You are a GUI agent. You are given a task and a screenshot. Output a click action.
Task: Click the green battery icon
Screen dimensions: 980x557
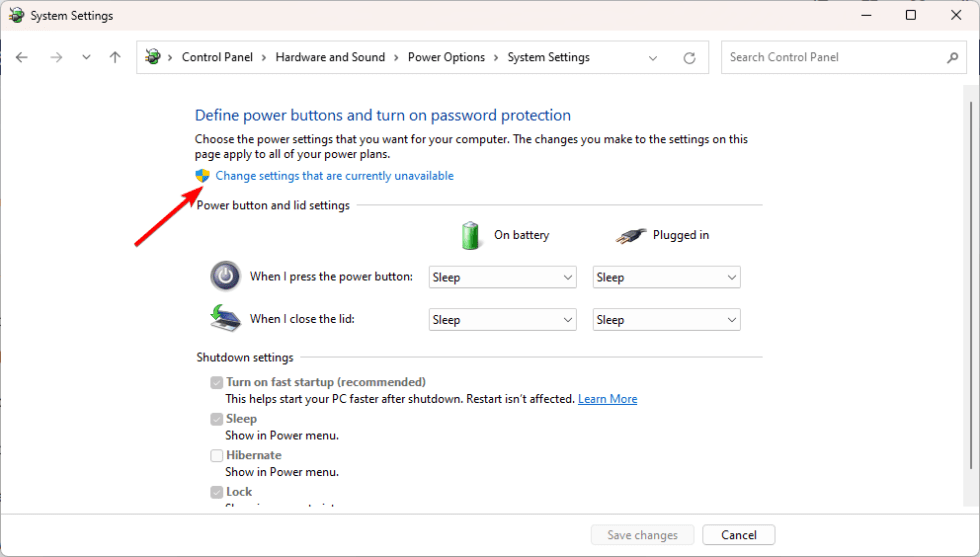tap(470, 235)
